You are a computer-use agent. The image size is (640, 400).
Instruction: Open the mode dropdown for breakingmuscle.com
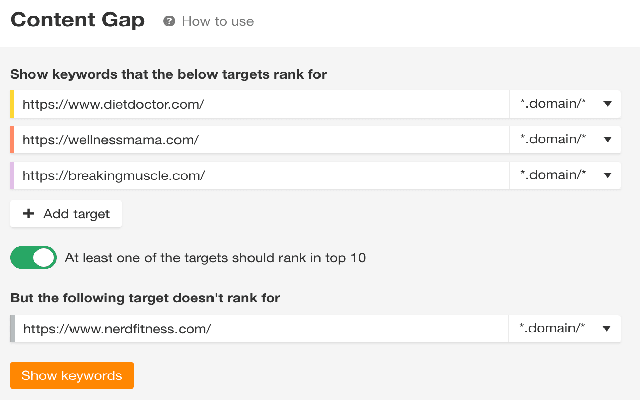[565, 175]
